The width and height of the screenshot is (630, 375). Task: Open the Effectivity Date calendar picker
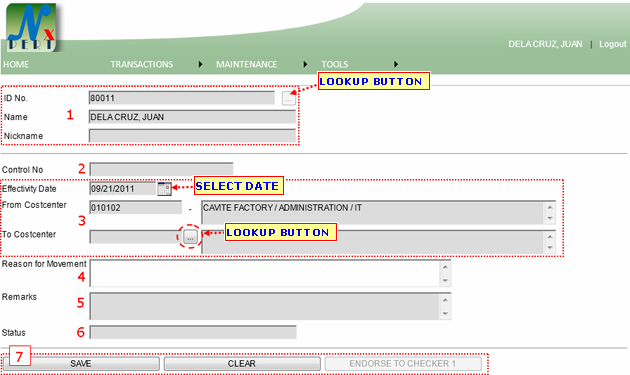(164, 189)
